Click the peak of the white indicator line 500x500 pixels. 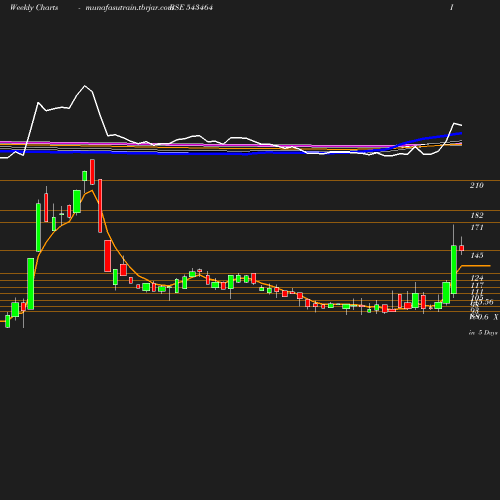[x=84, y=86]
